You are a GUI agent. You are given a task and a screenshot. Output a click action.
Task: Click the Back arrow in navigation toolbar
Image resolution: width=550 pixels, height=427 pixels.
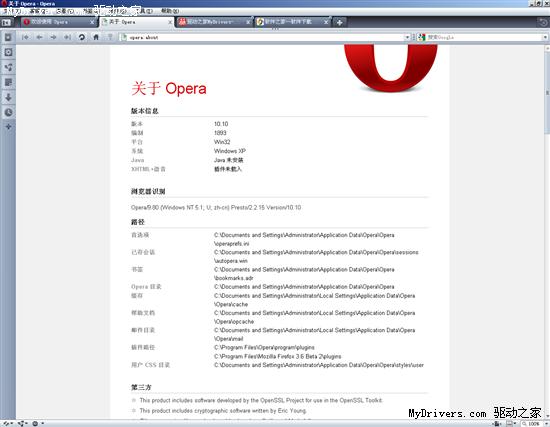point(39,37)
